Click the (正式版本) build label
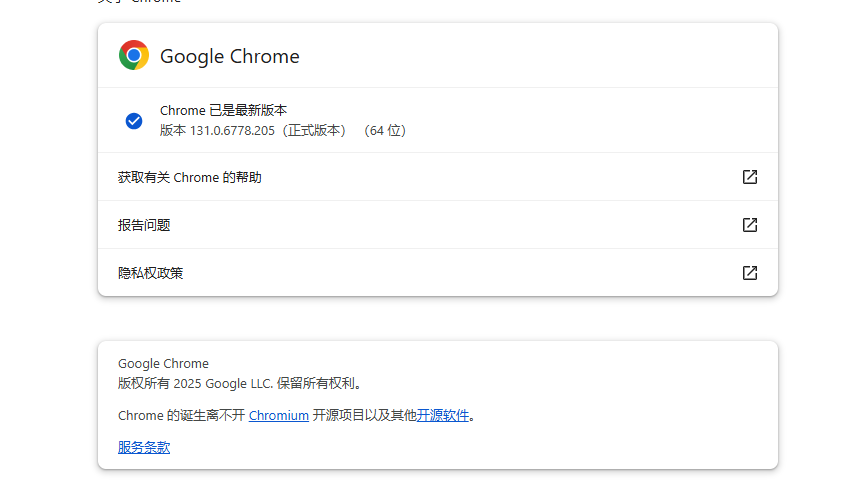Screen dimensions: 844x497 [x=315, y=130]
